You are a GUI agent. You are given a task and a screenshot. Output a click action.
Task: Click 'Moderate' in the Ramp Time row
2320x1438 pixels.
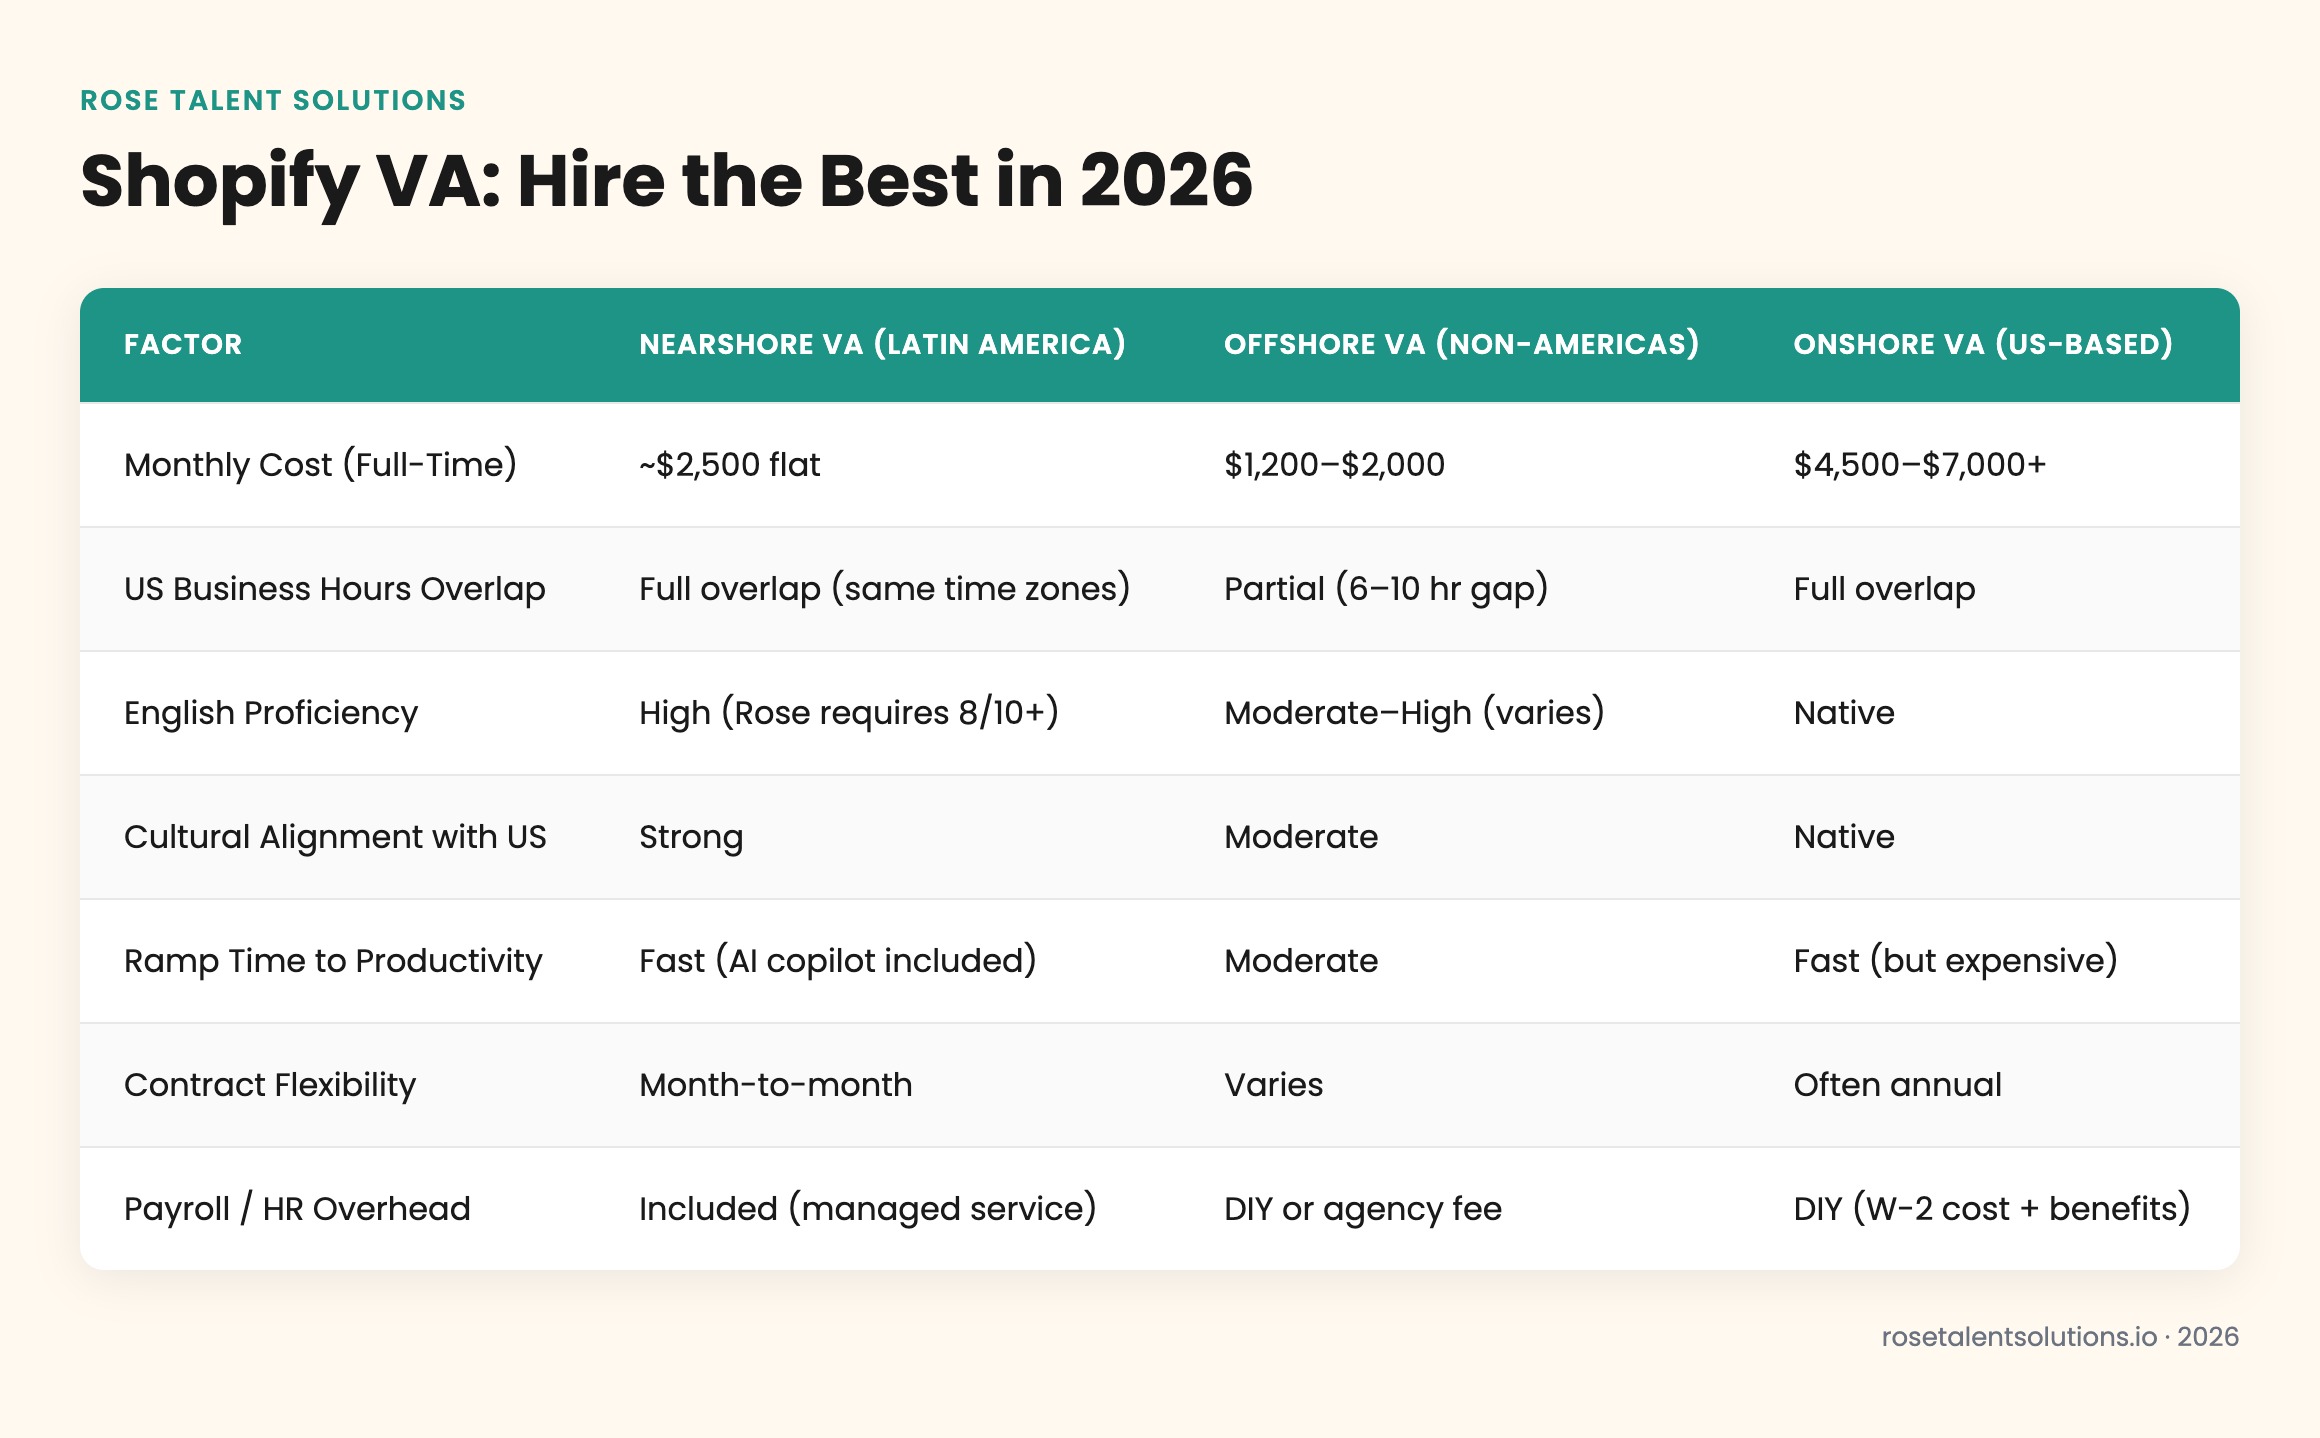(1301, 961)
